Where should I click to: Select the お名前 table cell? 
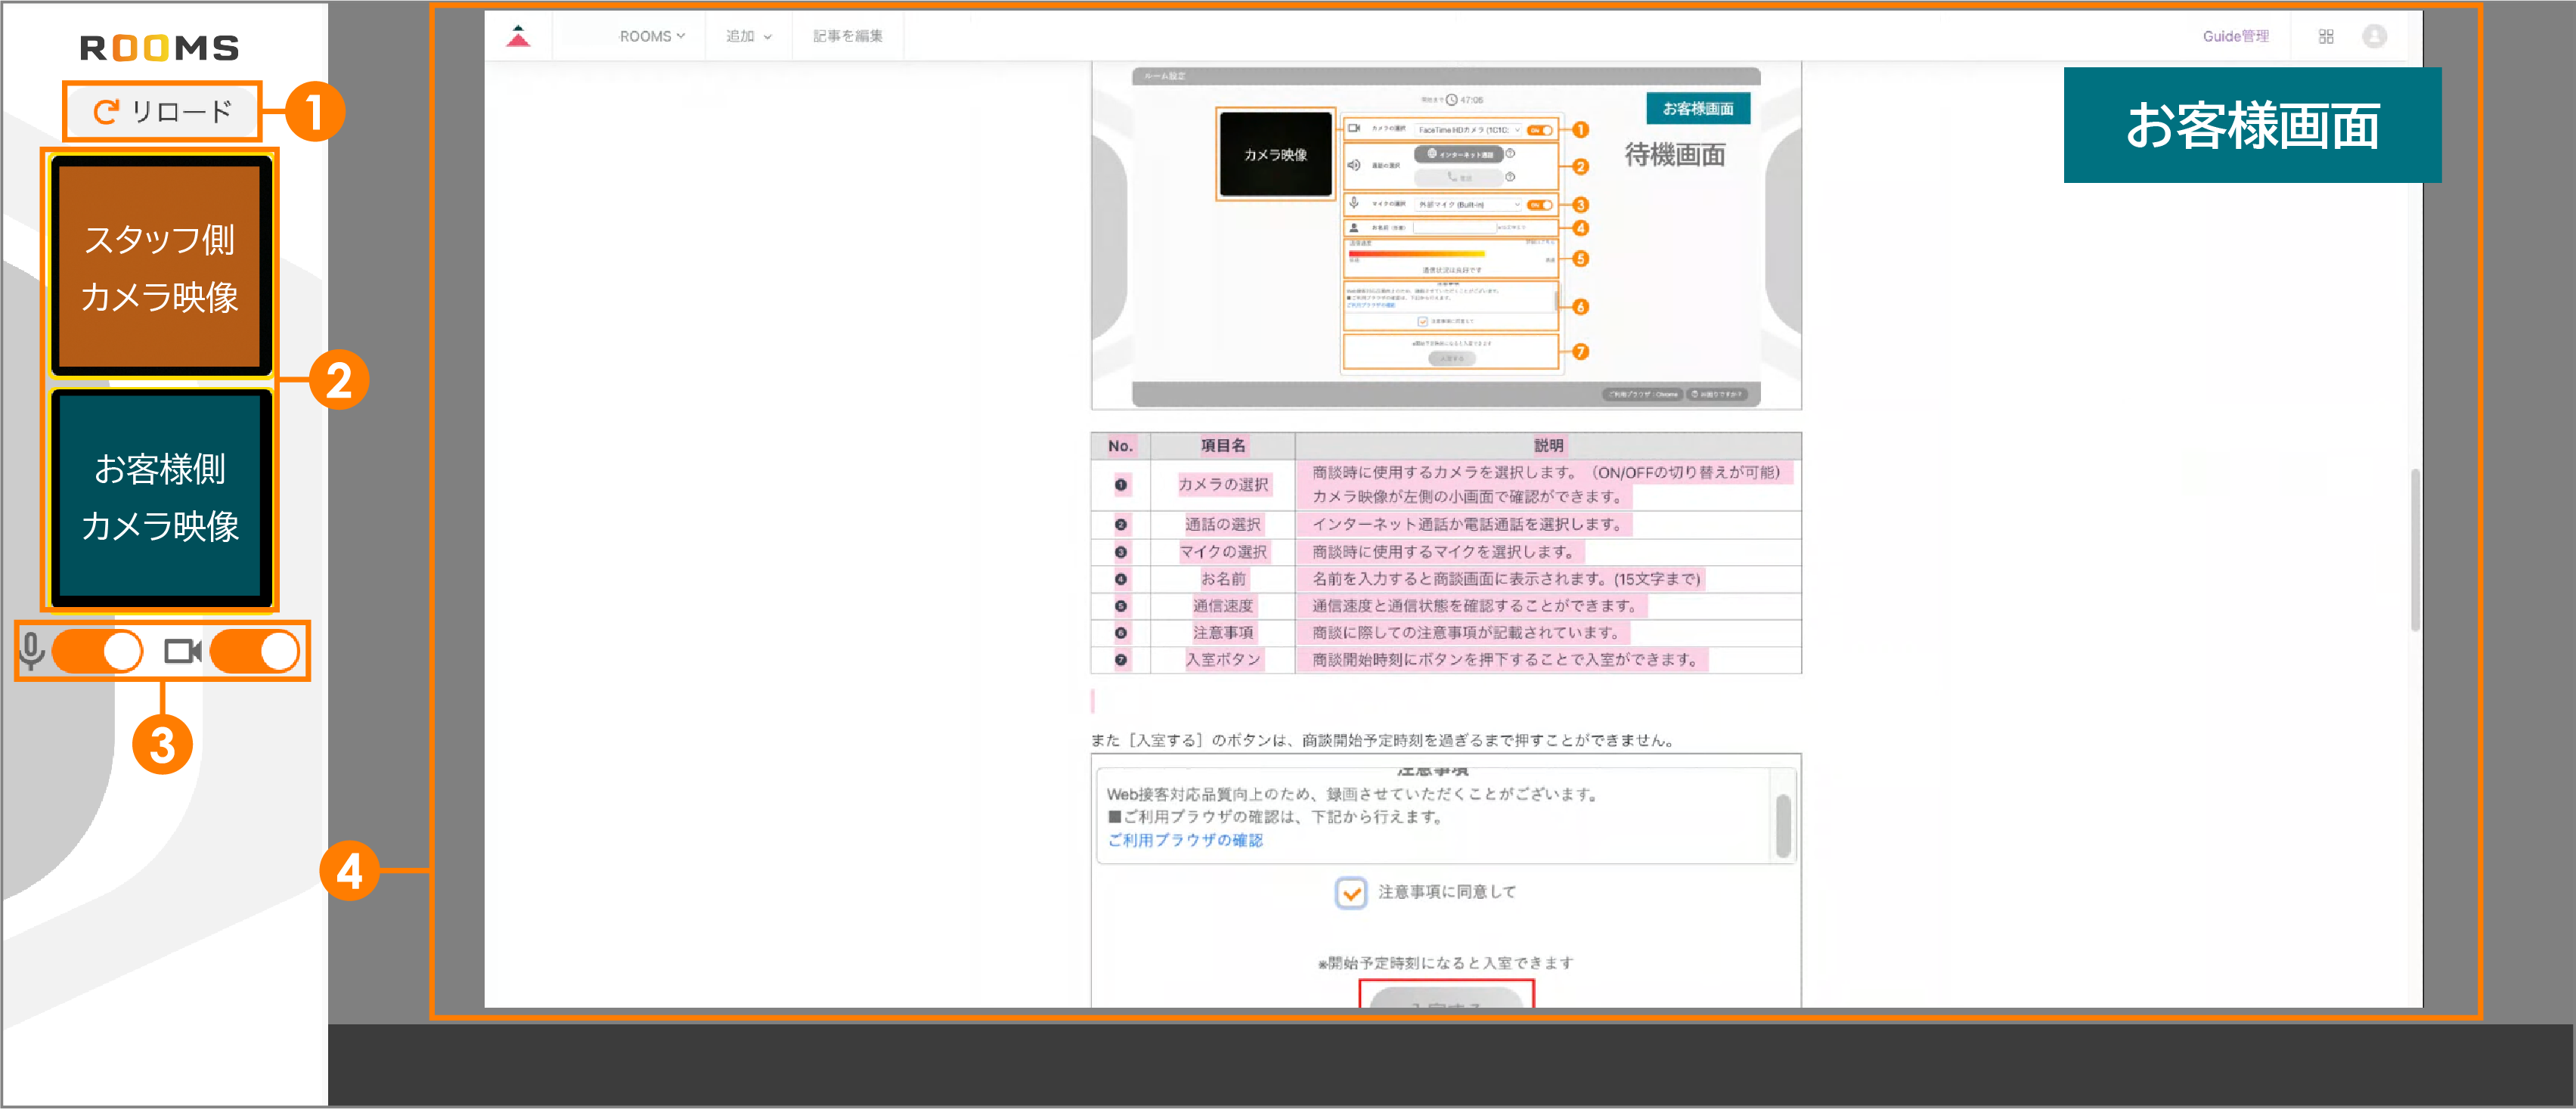pyautogui.click(x=1223, y=578)
